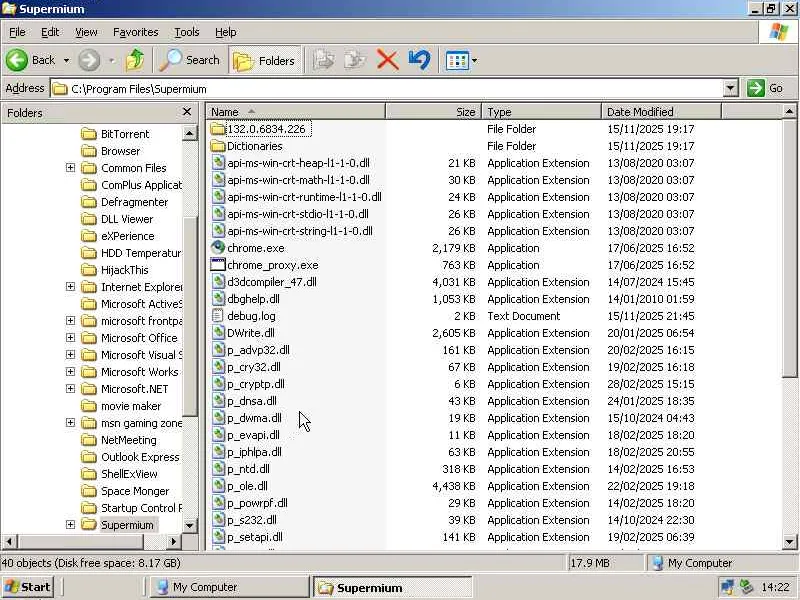Select p_cryptp.dll file name
The image size is (800, 600).
tap(256, 384)
